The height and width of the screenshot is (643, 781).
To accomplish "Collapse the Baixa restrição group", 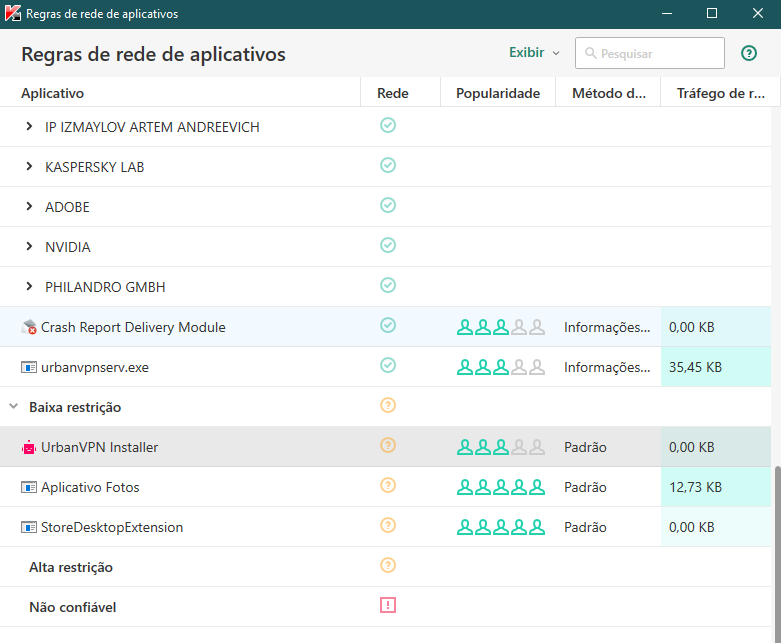I will point(14,407).
